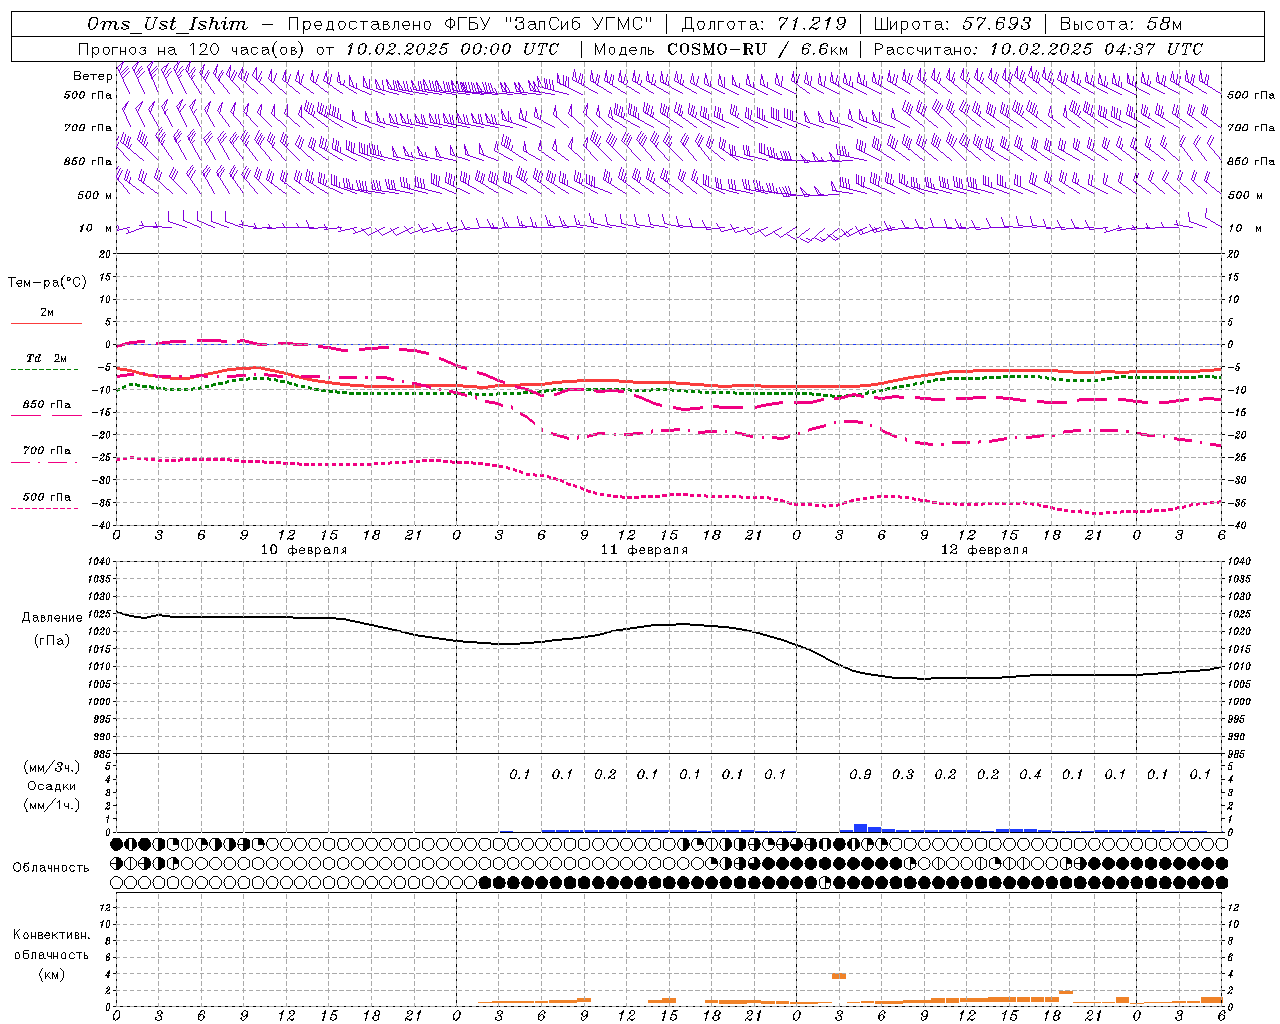Click the Тем-ра(°C) axis title
This screenshot has width=1280, height=1024.
47,283
